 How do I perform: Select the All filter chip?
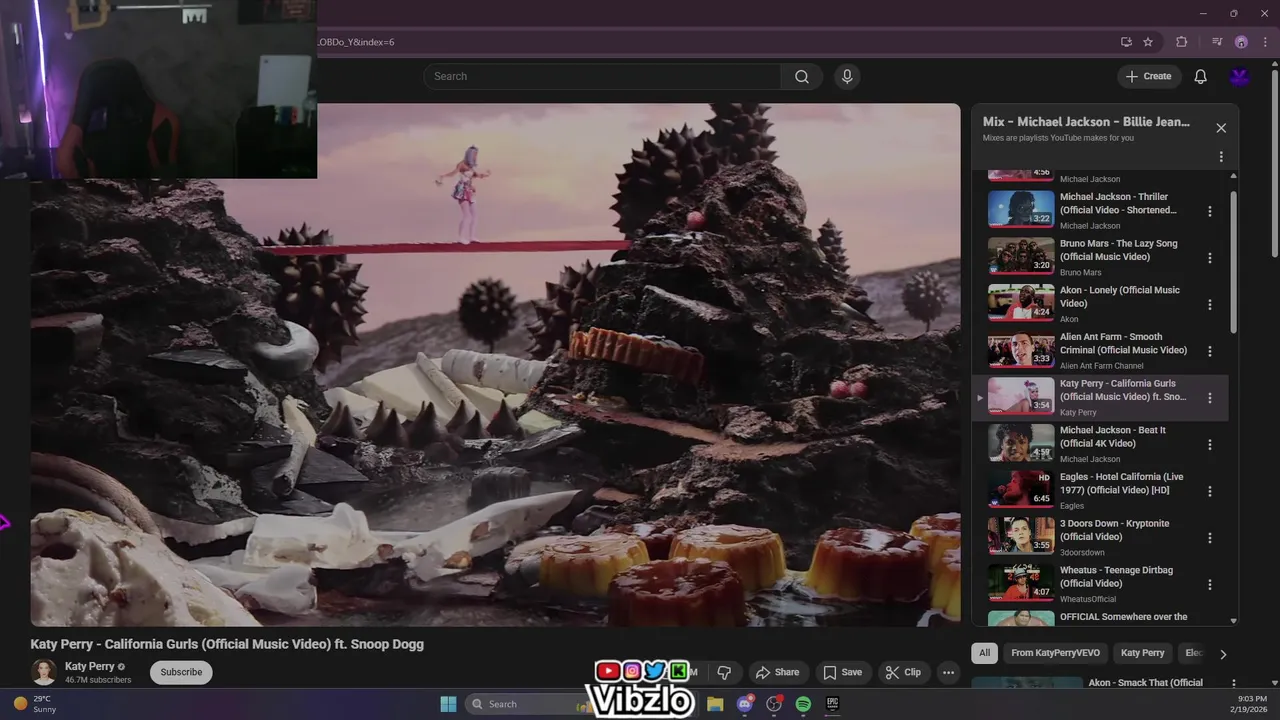985,653
